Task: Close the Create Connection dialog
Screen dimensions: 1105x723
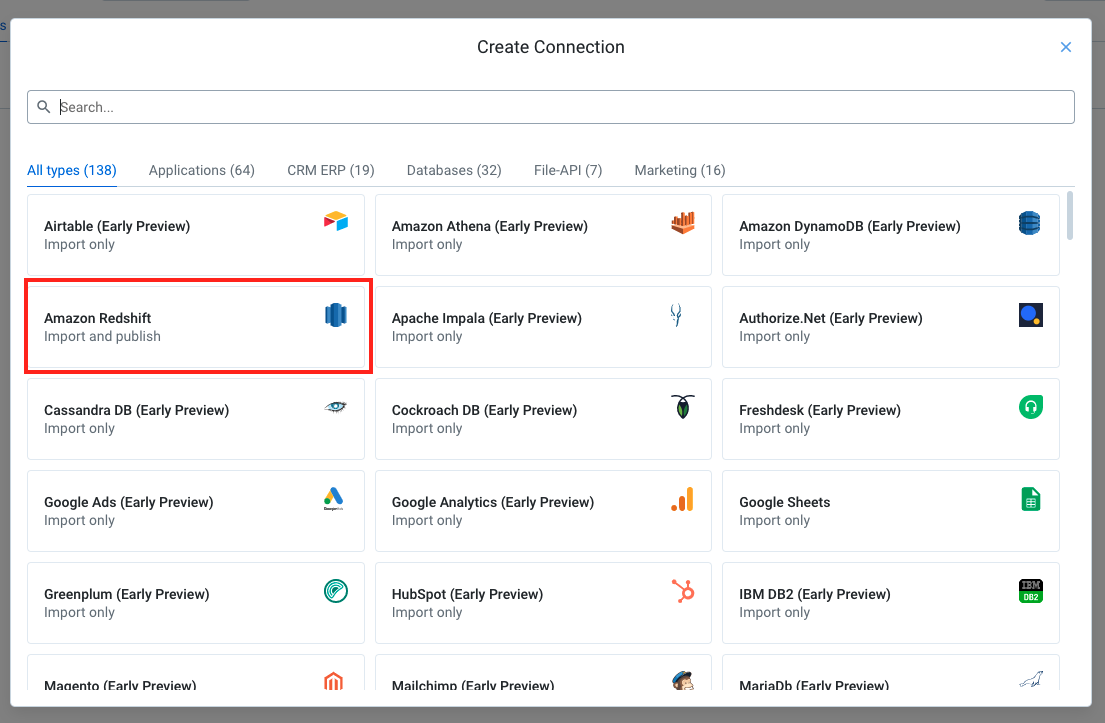Action: [x=1065, y=46]
